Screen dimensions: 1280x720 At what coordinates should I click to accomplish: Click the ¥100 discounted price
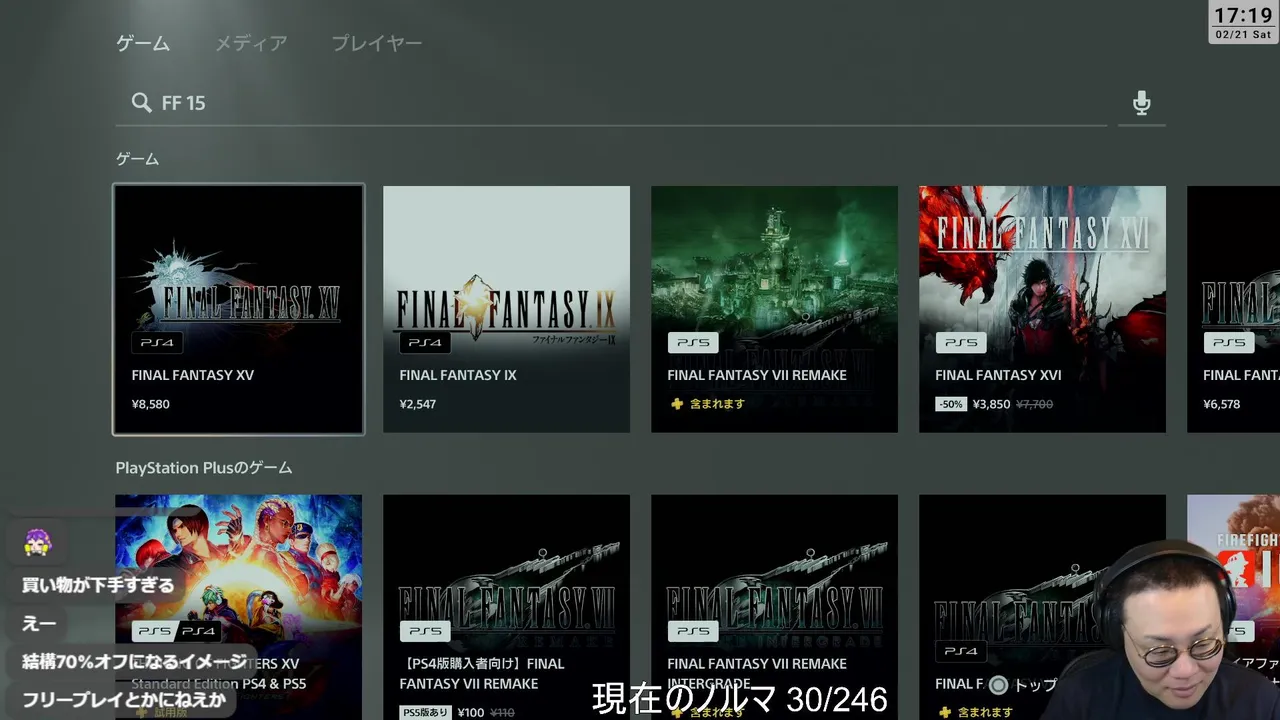click(x=471, y=713)
